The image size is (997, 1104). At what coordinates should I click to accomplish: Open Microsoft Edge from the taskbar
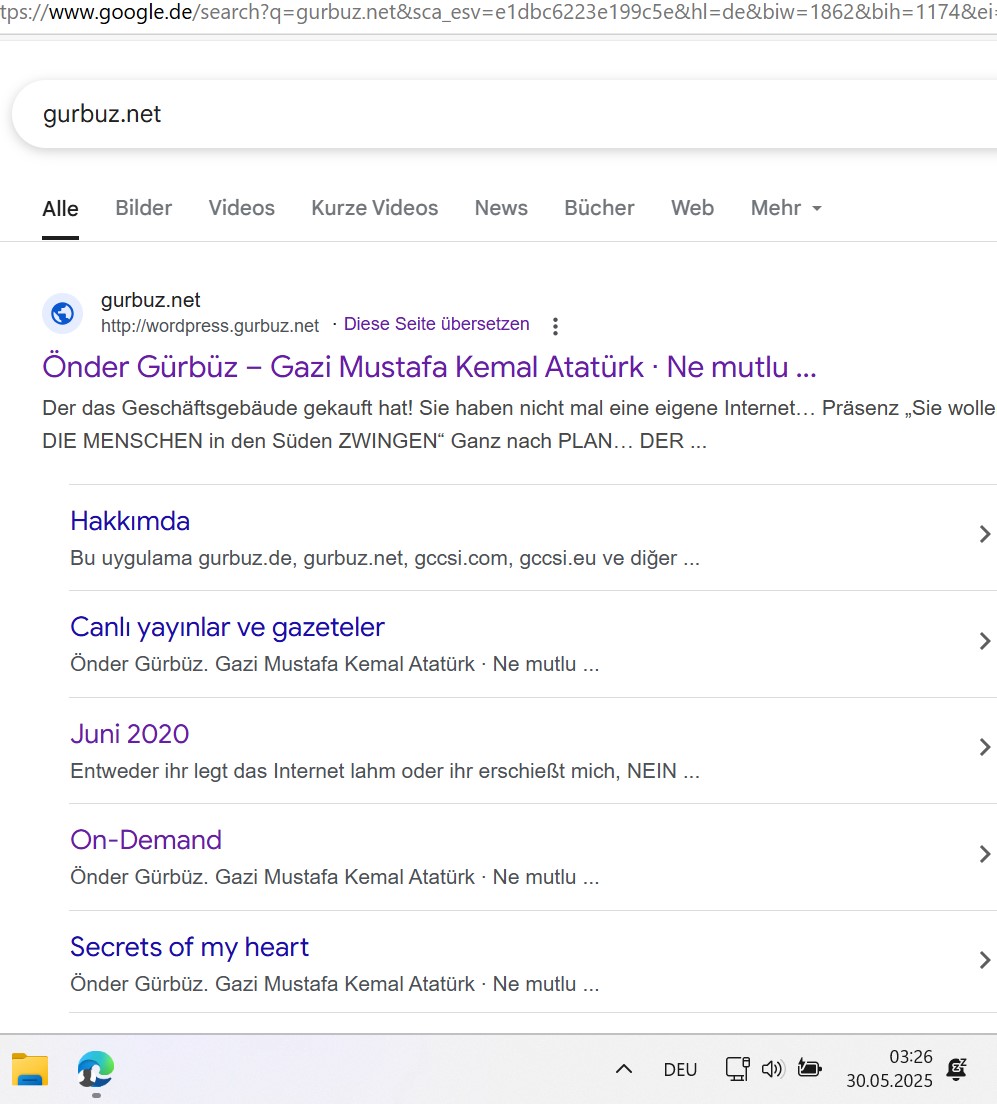tap(96, 1070)
